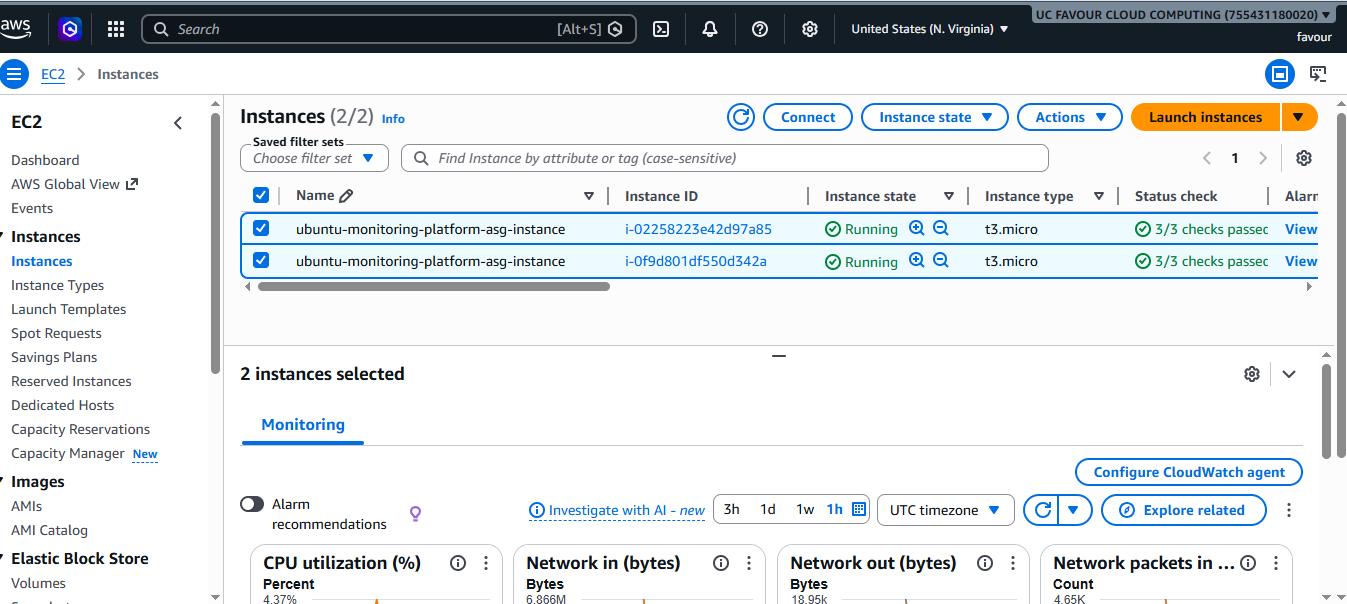Open details panel settings gear
The width and height of the screenshot is (1347, 604).
coord(1252,374)
